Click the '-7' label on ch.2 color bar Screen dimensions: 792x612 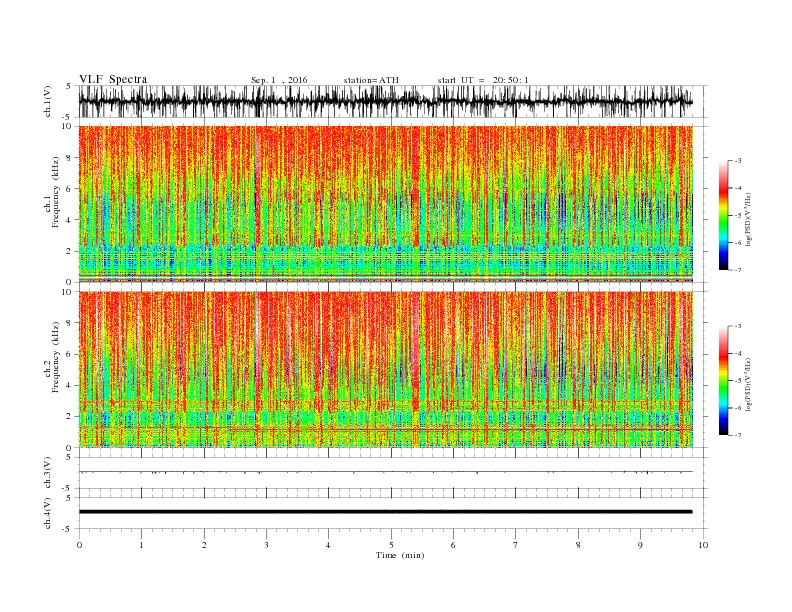coord(738,435)
